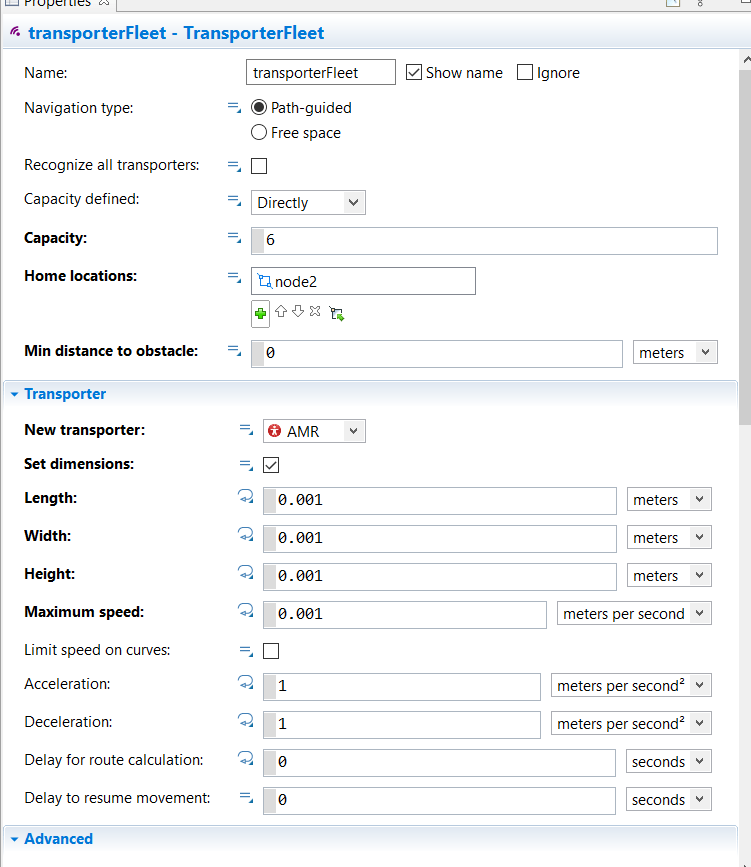751x867 pixels.
Task: Open Length units dropdown
Action: (669, 499)
